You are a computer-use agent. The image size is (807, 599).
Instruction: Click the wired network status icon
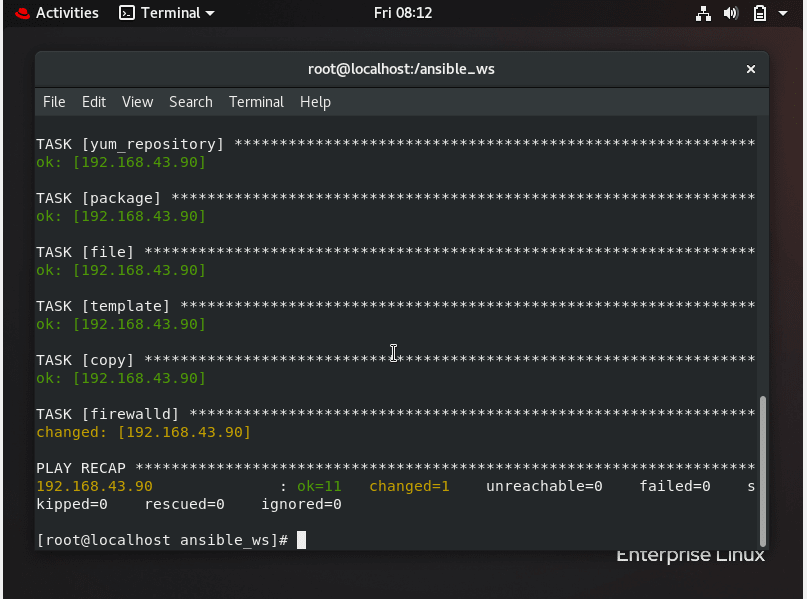(703, 13)
